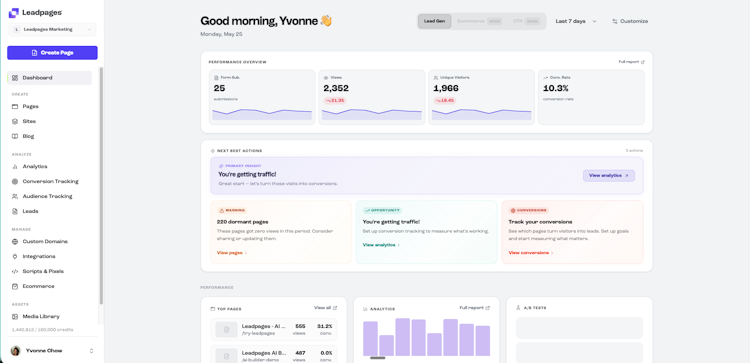
Task: Click the Create Page button
Action: click(x=52, y=53)
